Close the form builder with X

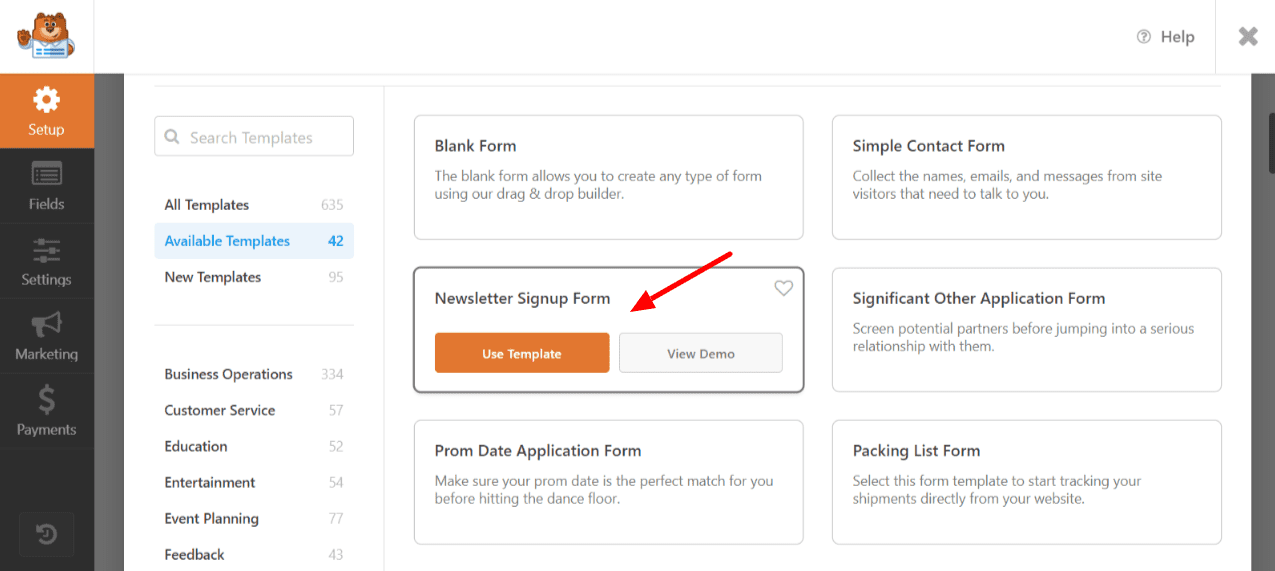(x=1248, y=37)
